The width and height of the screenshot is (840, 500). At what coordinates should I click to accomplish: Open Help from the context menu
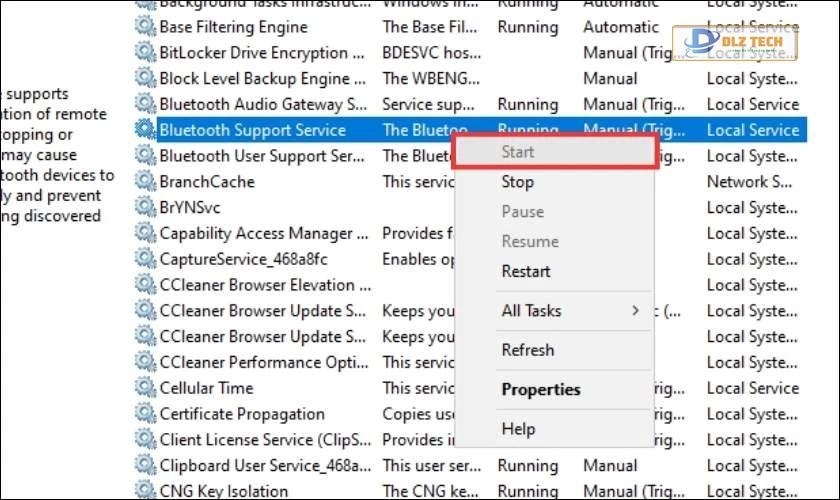[x=517, y=429]
